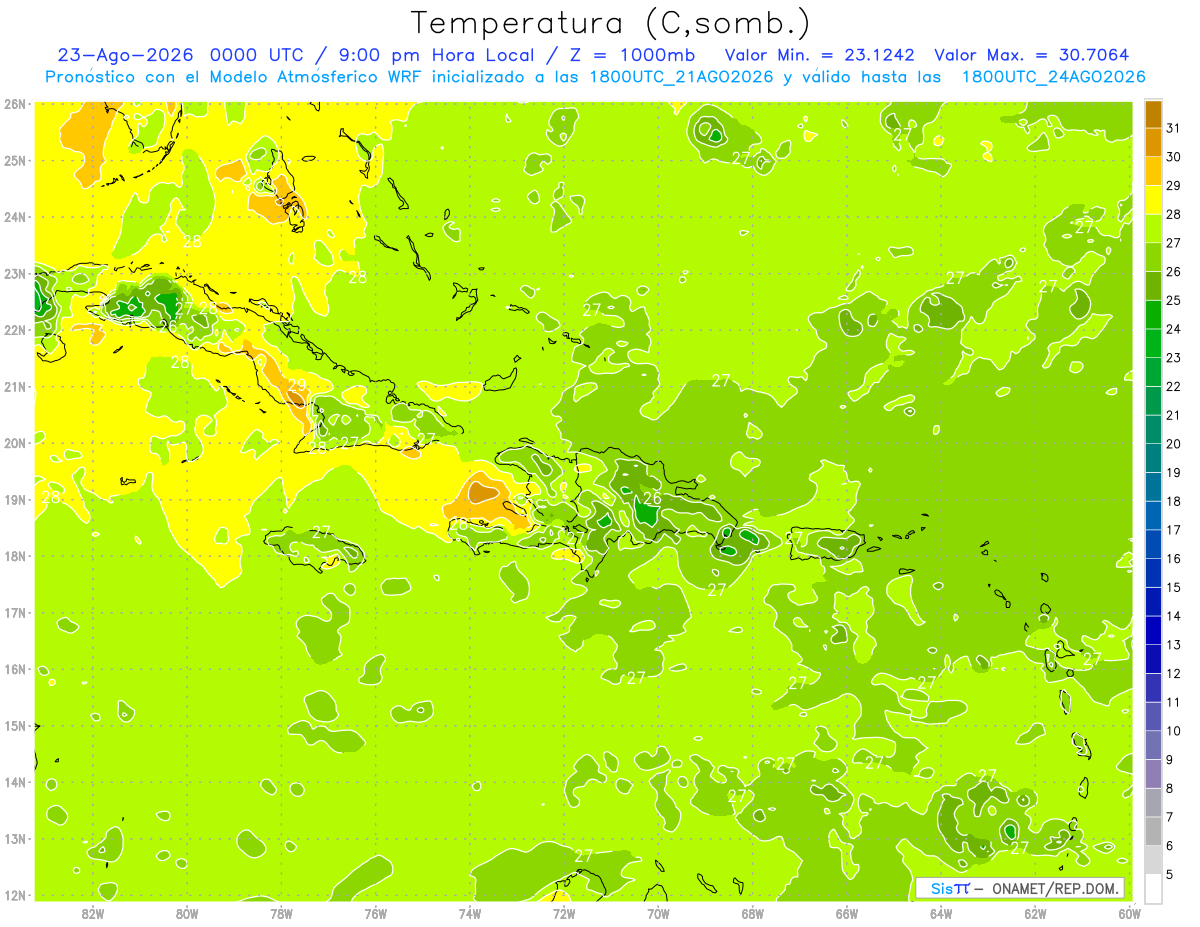Screen dimensions: 1200x927
Task: Click the "ONAMET/REP.DOM." credit box
Action: (x=1020, y=888)
